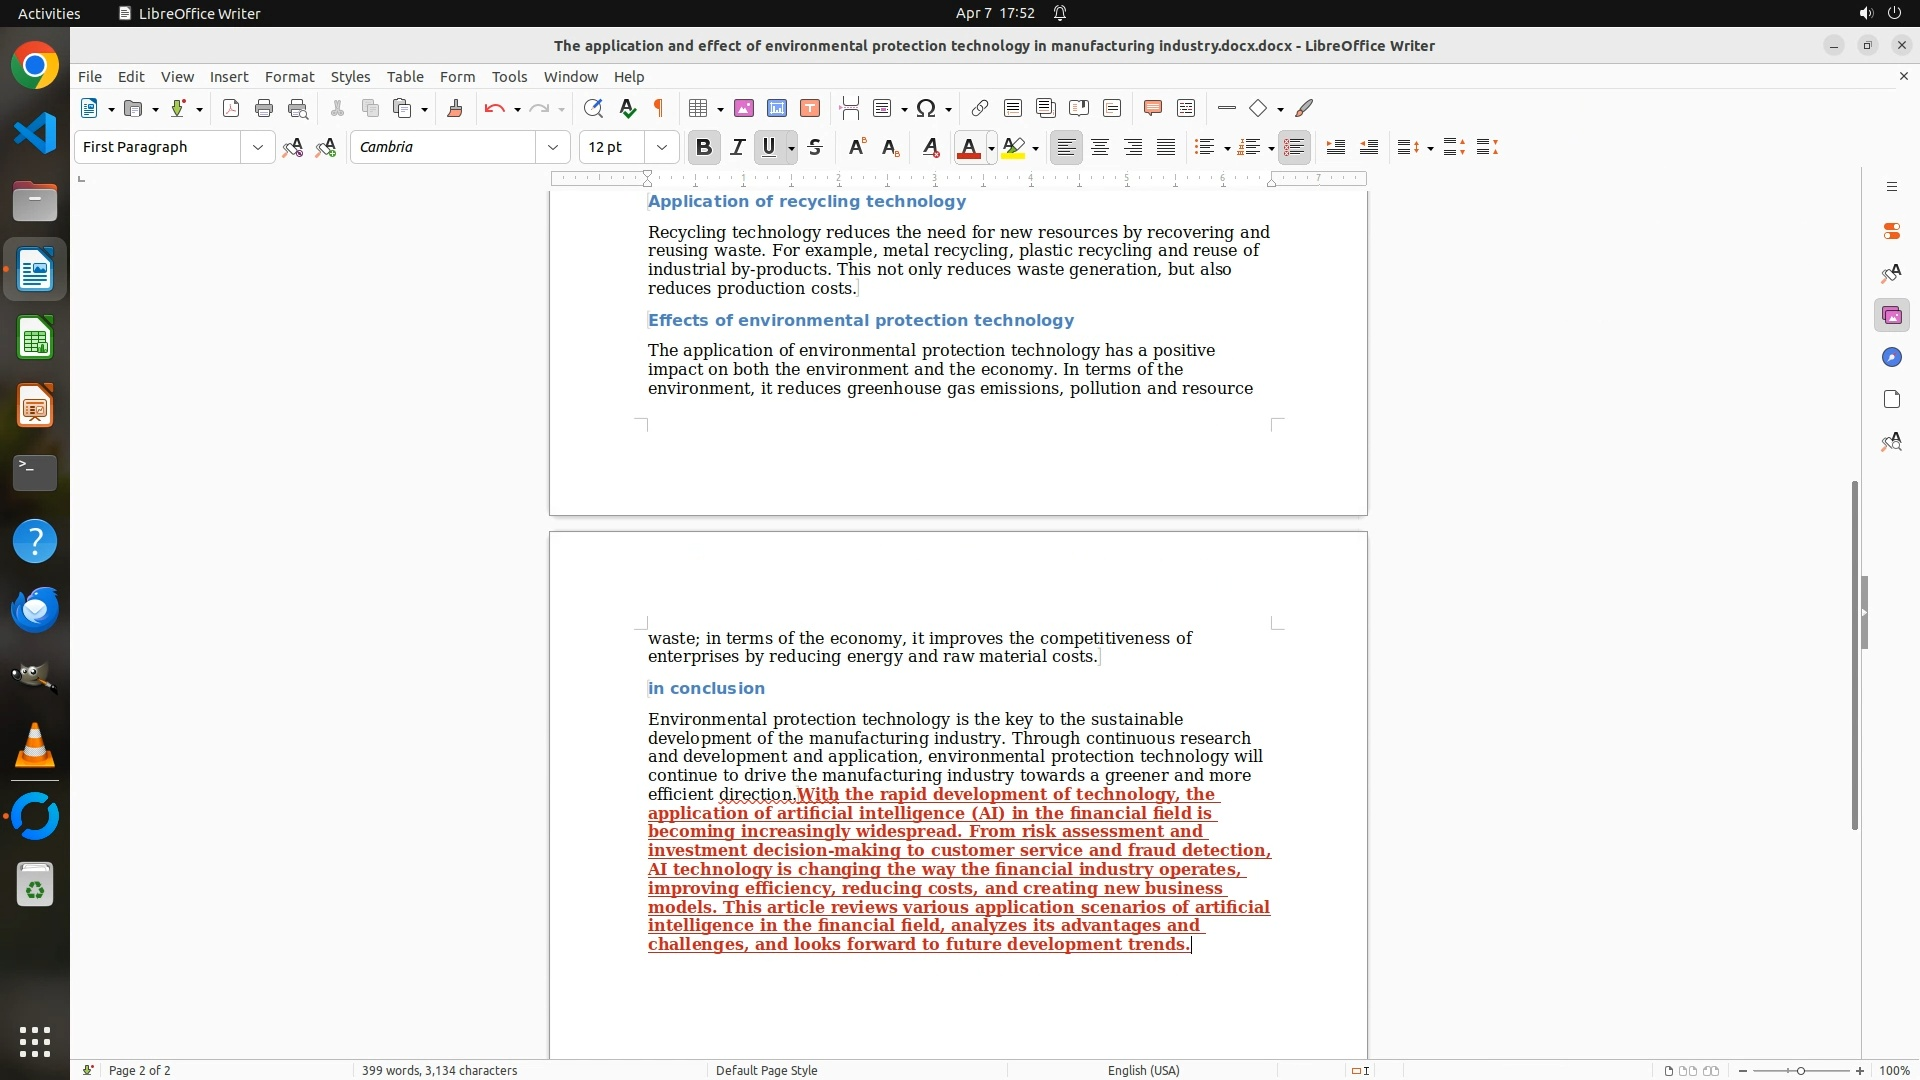The width and height of the screenshot is (1920, 1080).
Task: Expand the paragraph style dropdown
Action: point(258,148)
